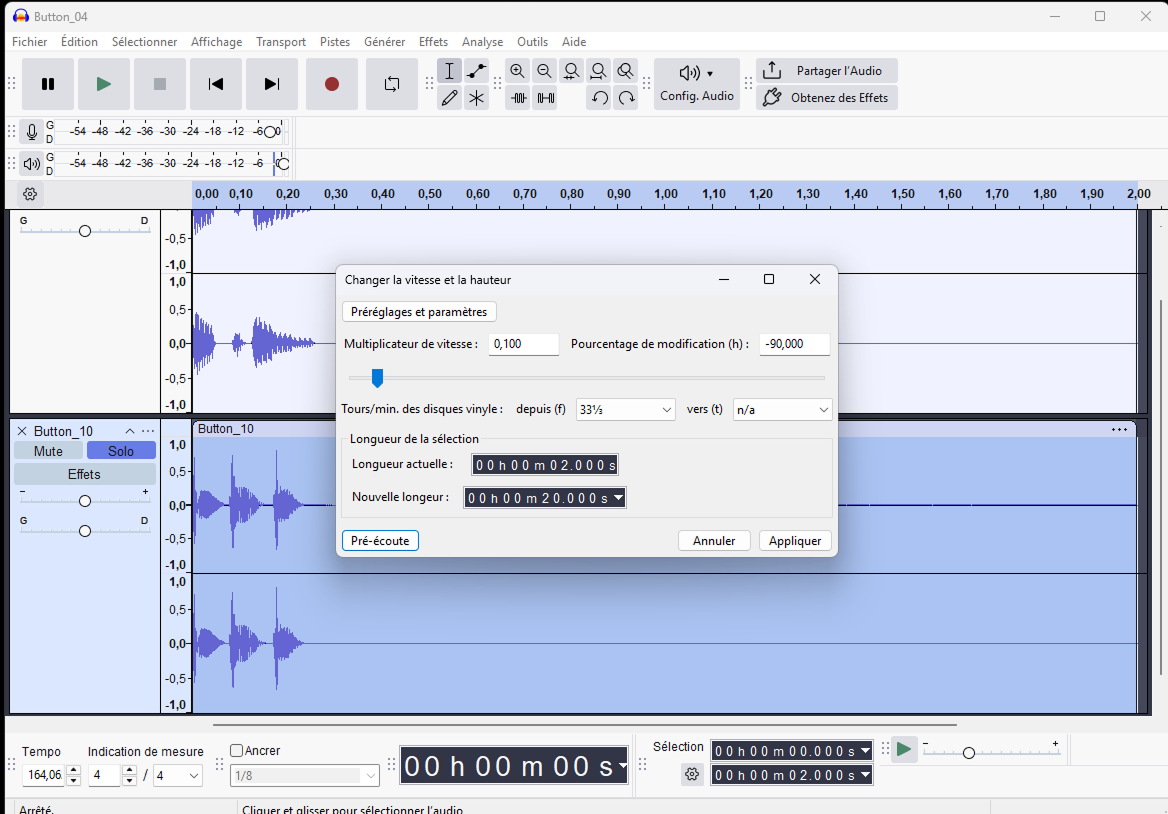Click the Zoom In magnifier icon
Image resolution: width=1168 pixels, height=814 pixels.
[x=517, y=71]
